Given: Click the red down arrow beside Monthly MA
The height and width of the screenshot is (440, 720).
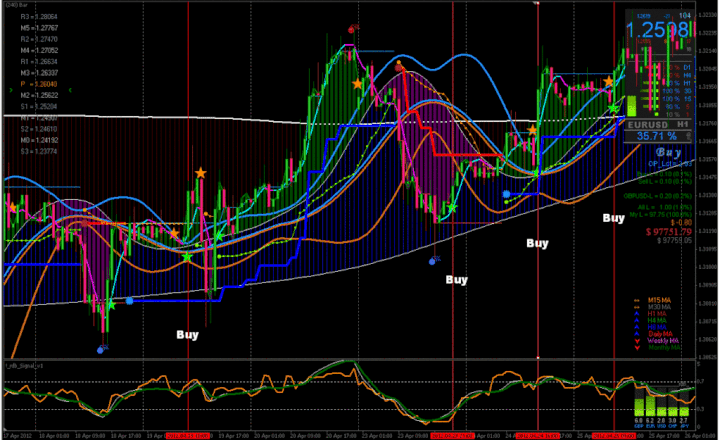Looking at the screenshot, I should 637,348.
